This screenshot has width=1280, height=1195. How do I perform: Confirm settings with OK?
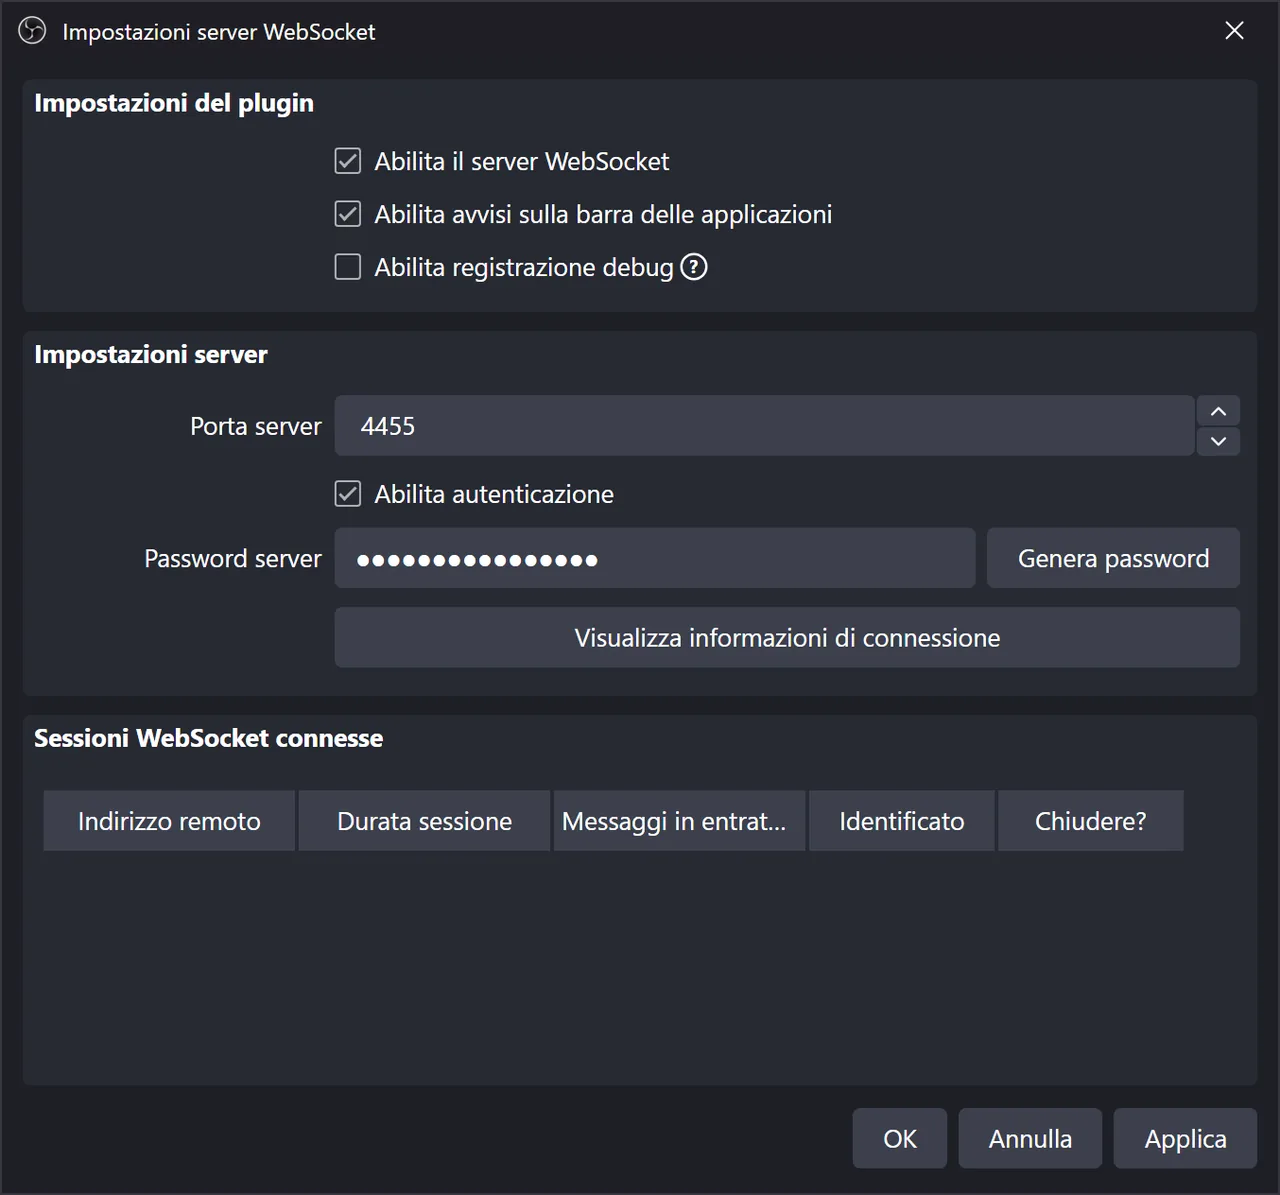(x=900, y=1138)
